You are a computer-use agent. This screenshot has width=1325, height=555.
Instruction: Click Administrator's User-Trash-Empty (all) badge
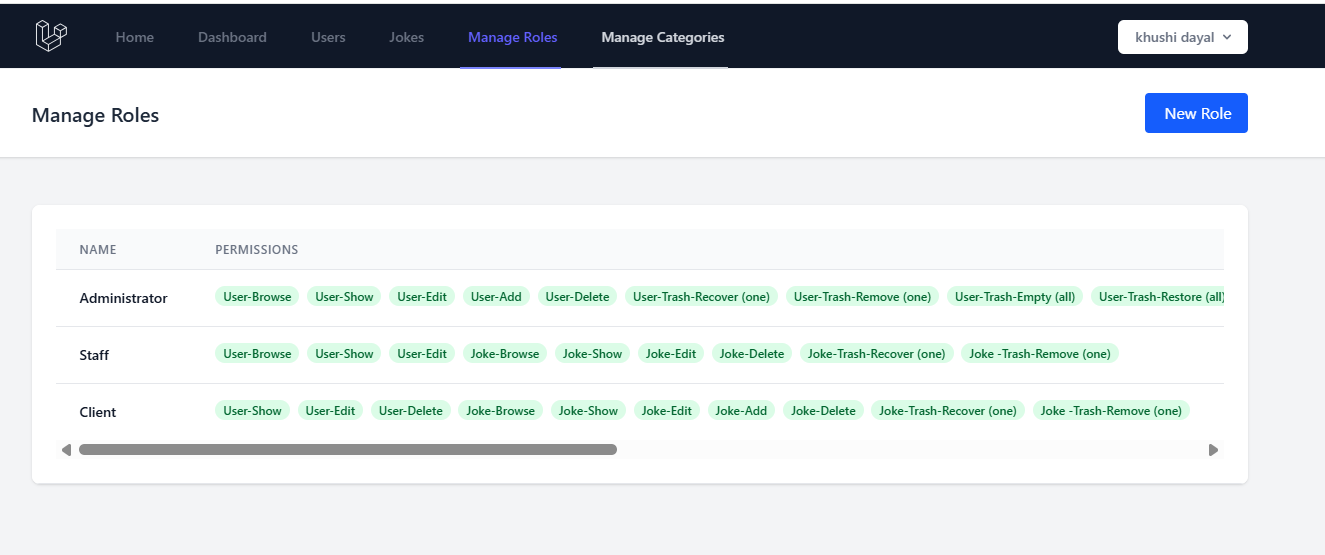point(1014,297)
